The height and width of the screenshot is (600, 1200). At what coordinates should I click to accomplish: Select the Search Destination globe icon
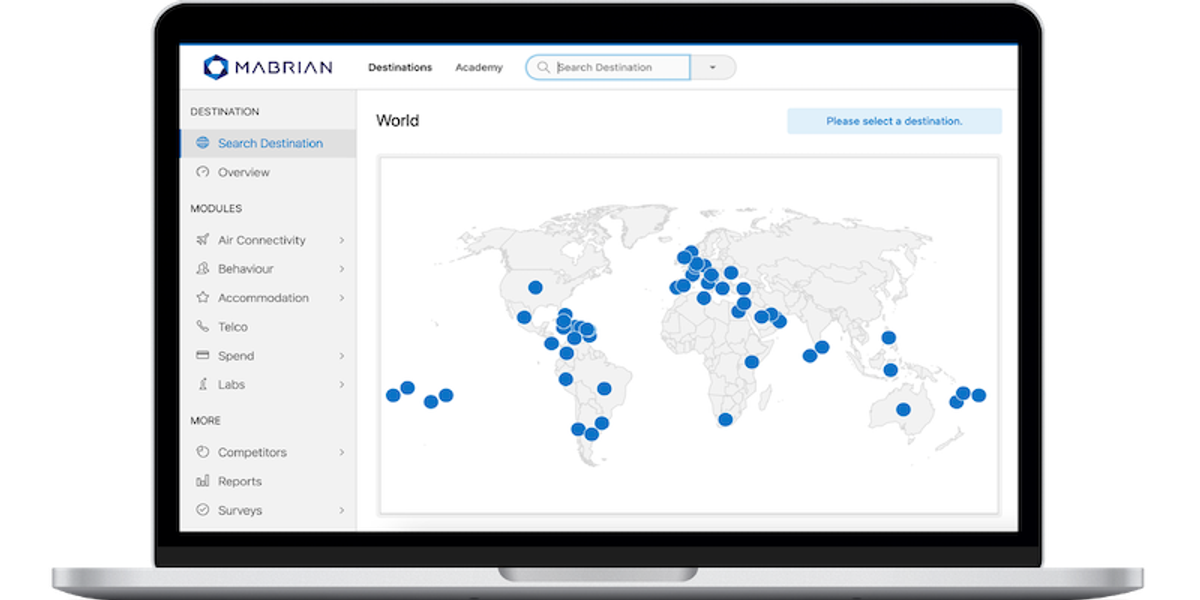[203, 143]
